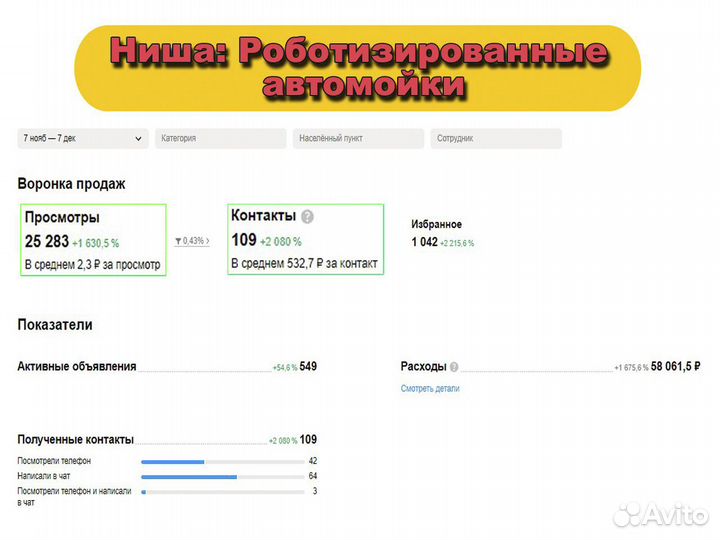Click the Написали в чат count 64
The width and height of the screenshot is (720, 540).
[x=313, y=476]
